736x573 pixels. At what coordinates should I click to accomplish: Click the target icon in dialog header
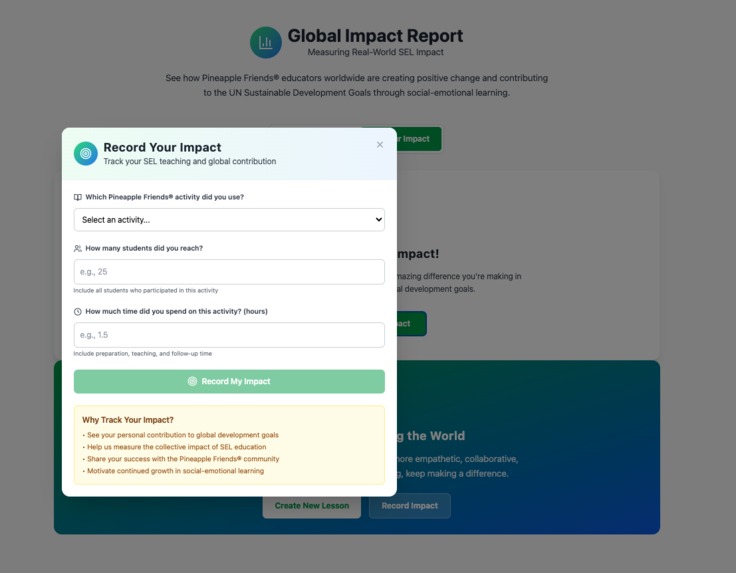(x=85, y=153)
